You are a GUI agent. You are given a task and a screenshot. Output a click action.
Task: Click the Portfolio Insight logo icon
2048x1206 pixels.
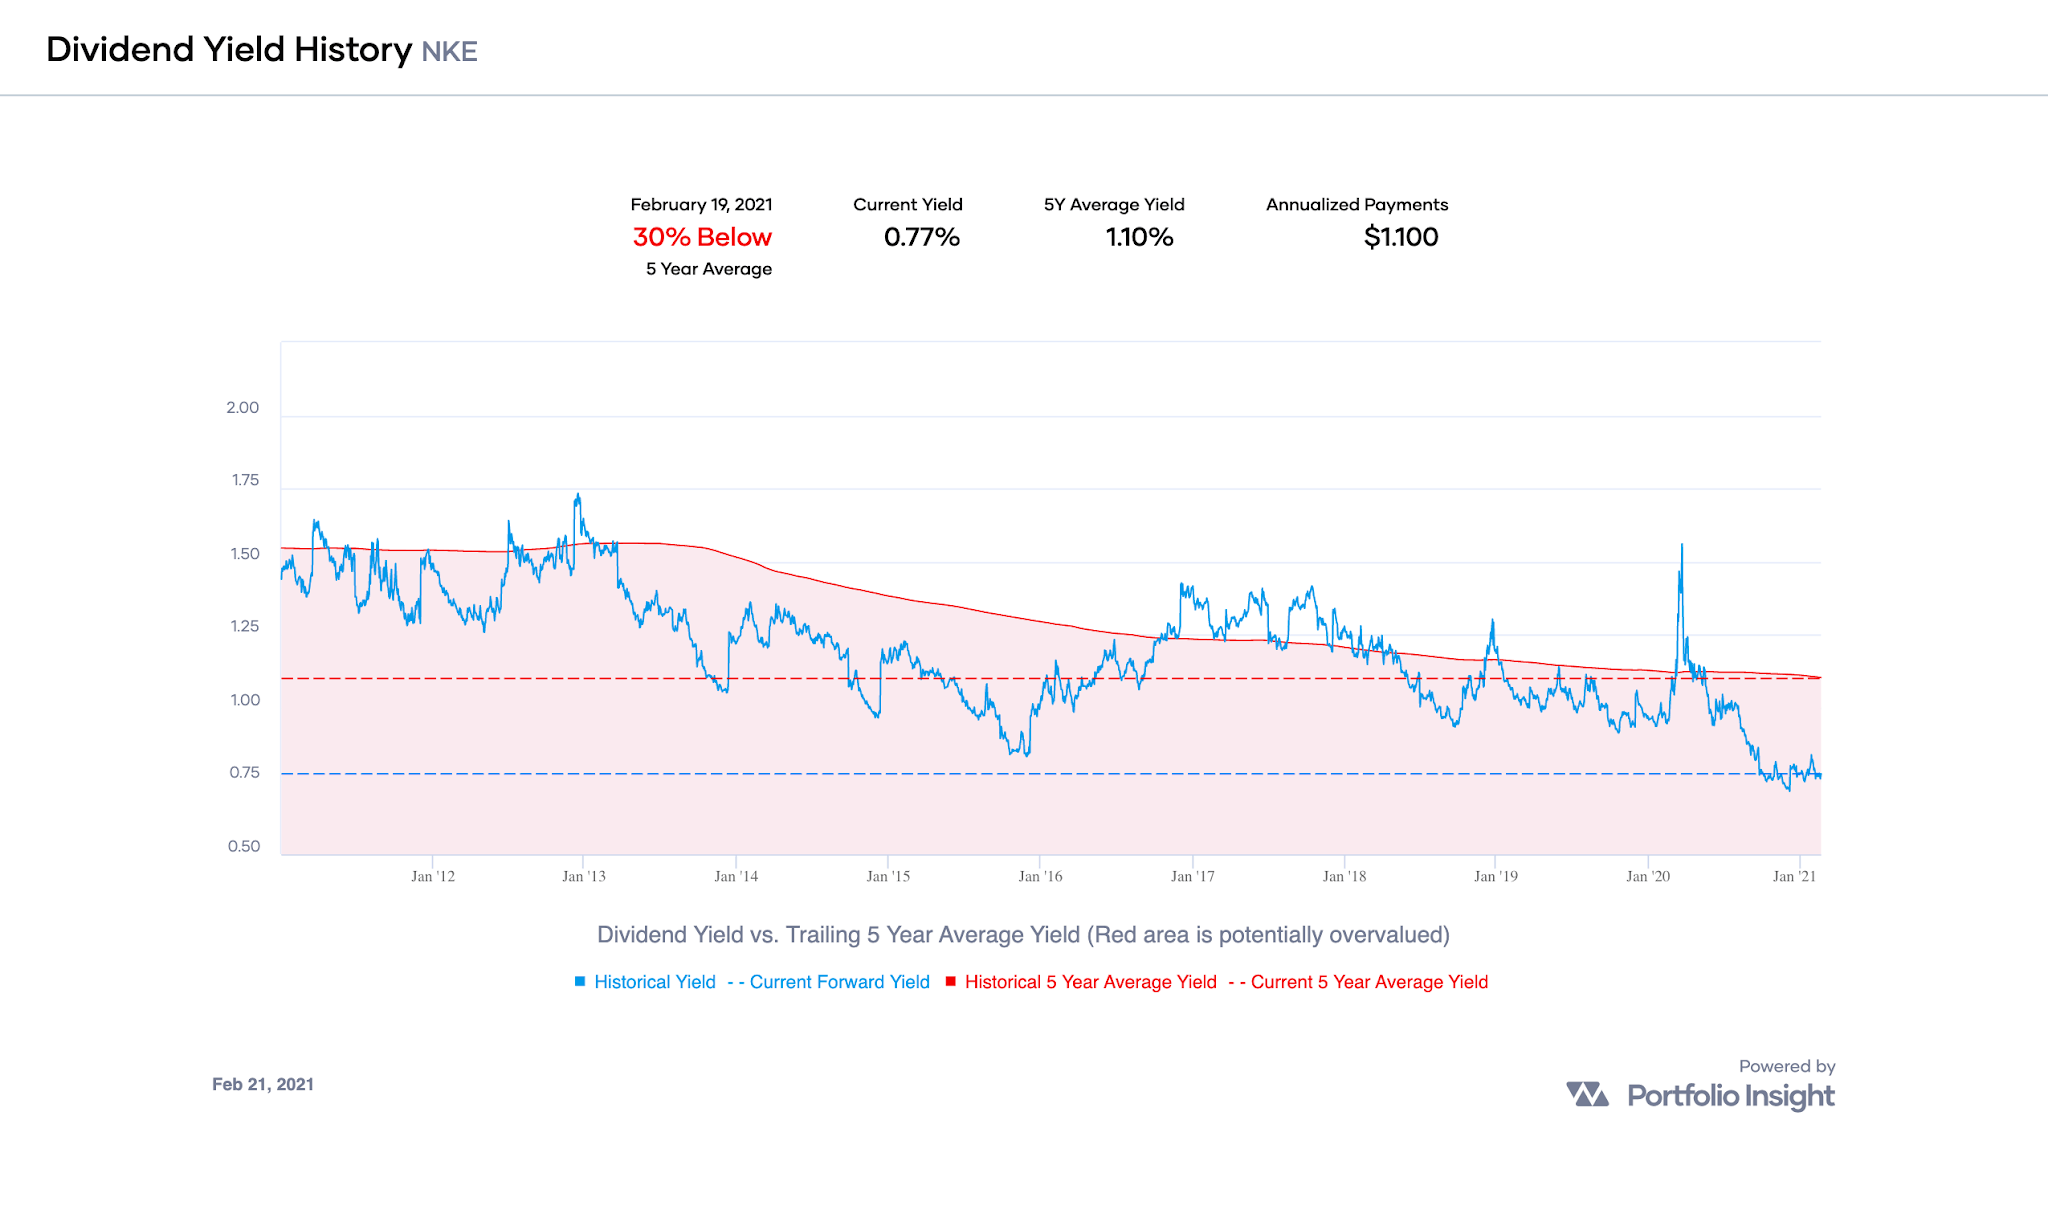click(1587, 1095)
